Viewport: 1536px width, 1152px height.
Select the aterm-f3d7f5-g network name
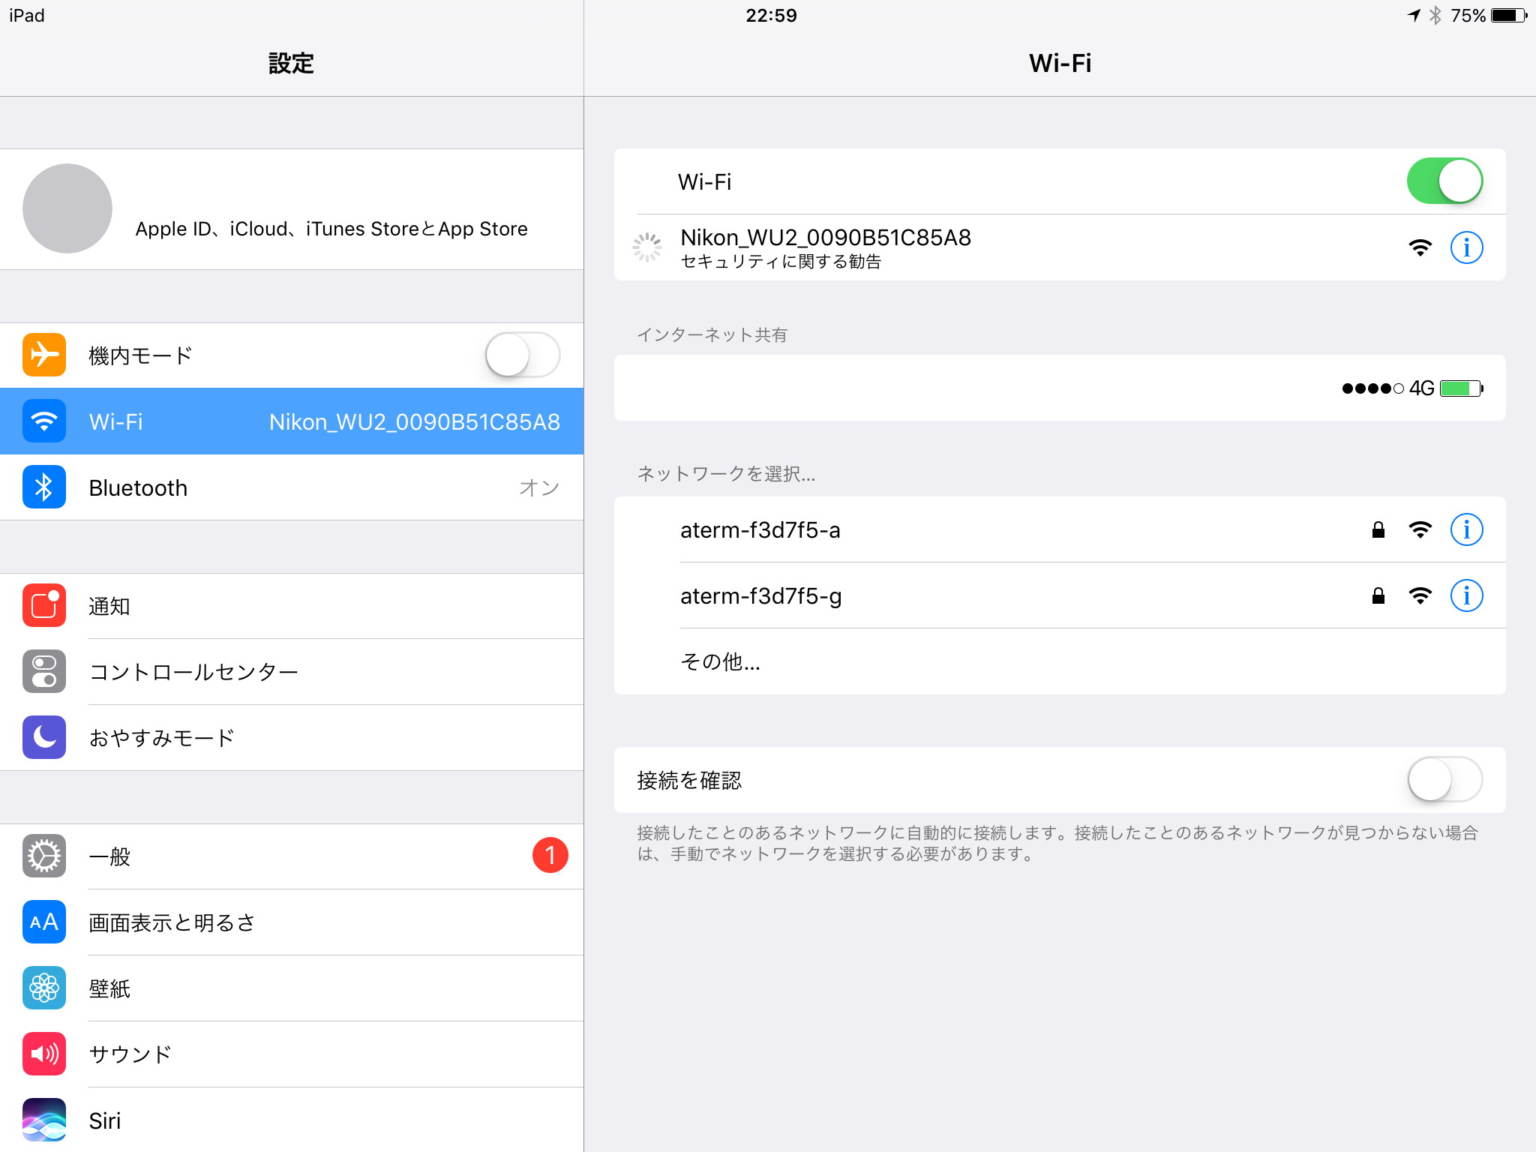click(760, 595)
